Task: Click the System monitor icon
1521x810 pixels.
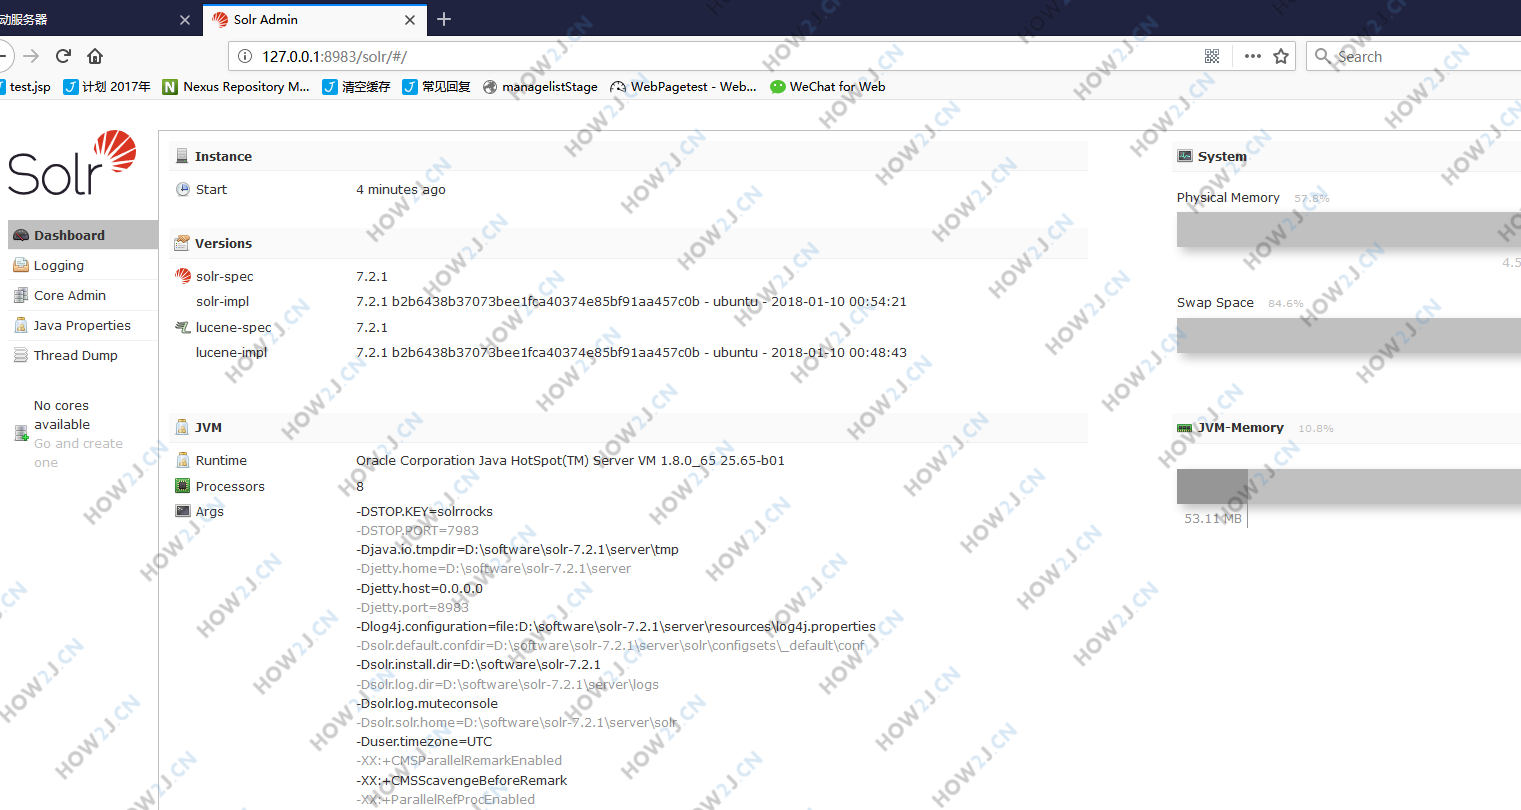Action: (1185, 156)
